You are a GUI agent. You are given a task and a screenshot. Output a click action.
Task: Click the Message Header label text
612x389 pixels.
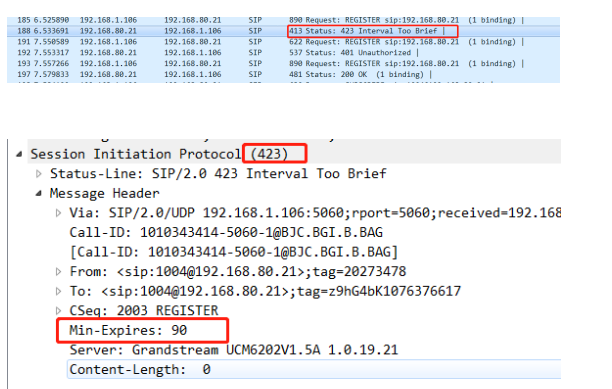(x=105, y=194)
